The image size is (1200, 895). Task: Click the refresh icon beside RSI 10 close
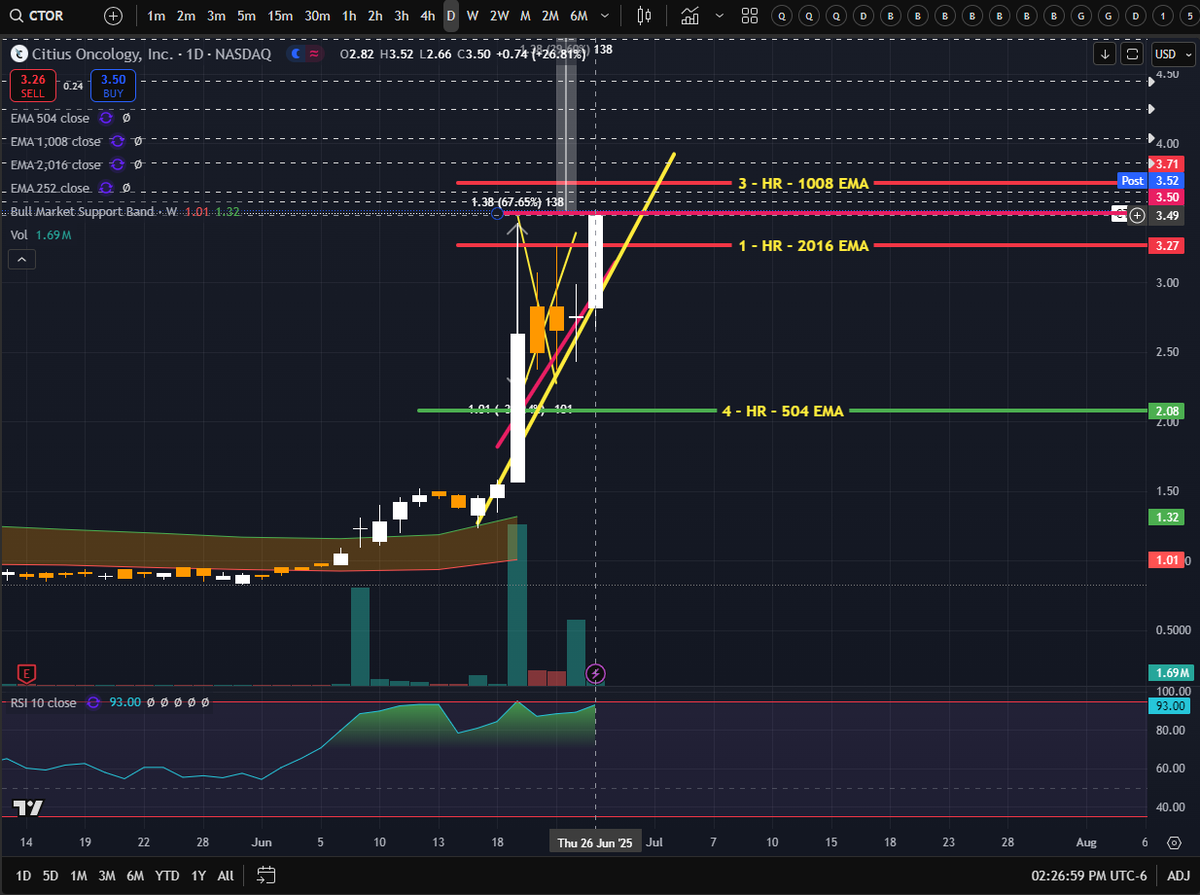94,703
